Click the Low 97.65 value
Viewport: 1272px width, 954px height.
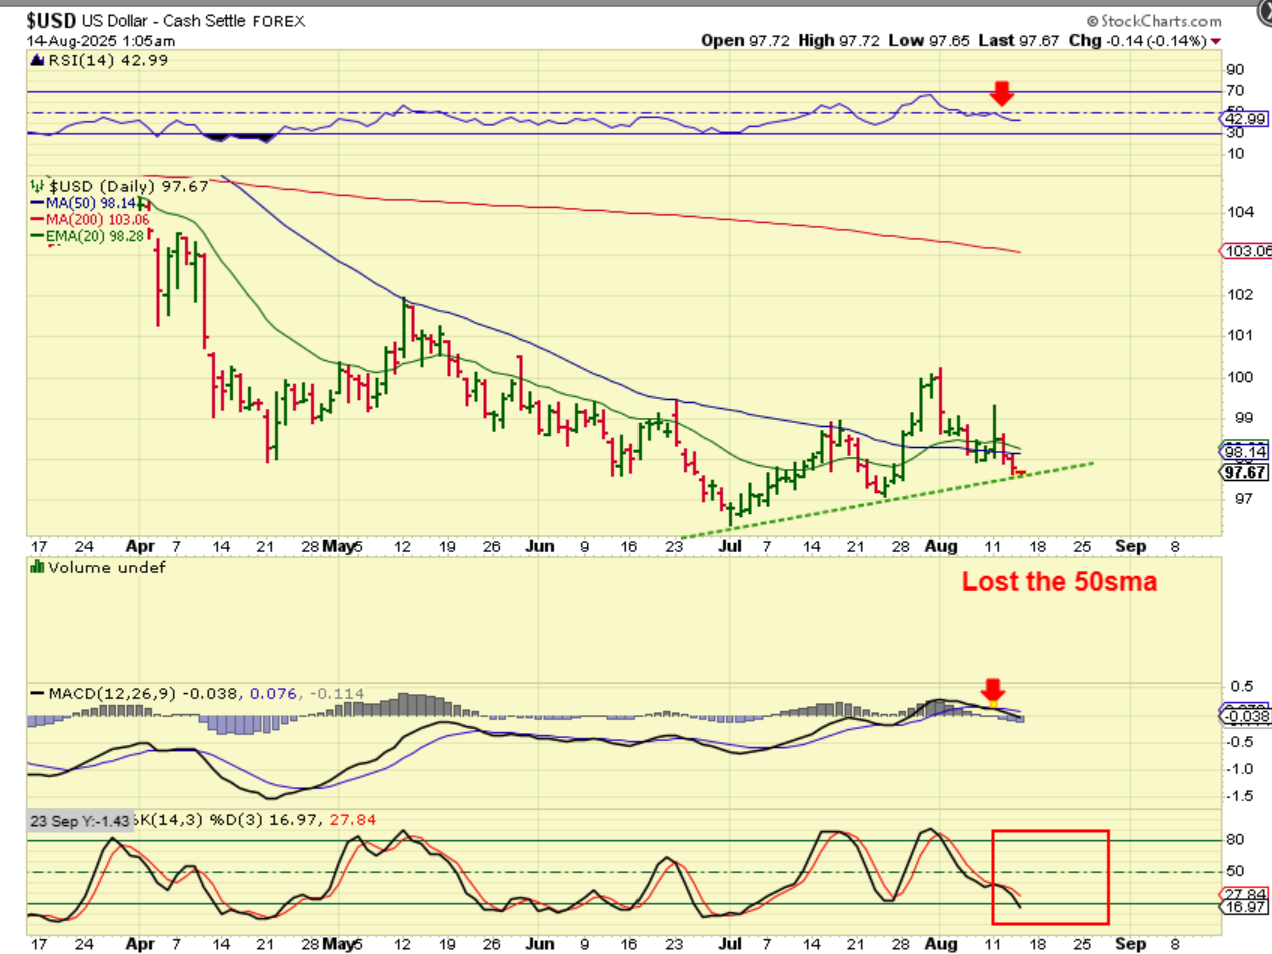click(x=929, y=40)
